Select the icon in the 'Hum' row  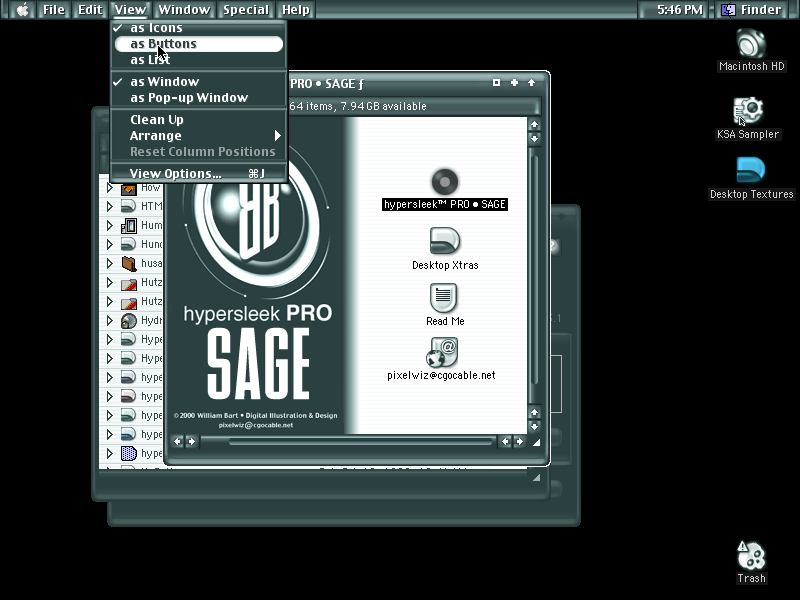pyautogui.click(x=129, y=226)
